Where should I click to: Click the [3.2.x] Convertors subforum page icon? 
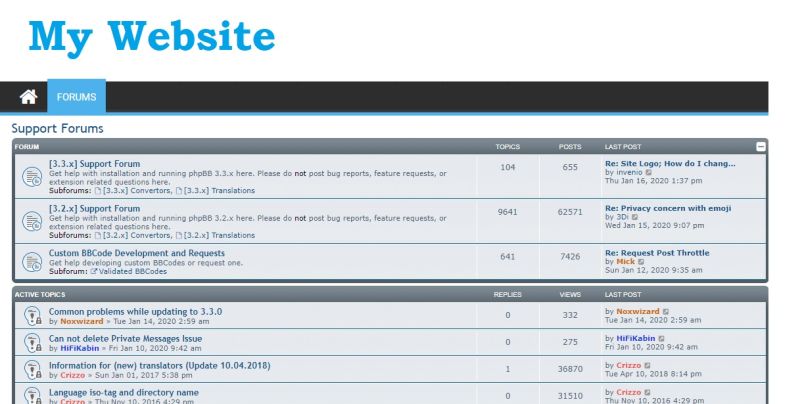pos(98,236)
